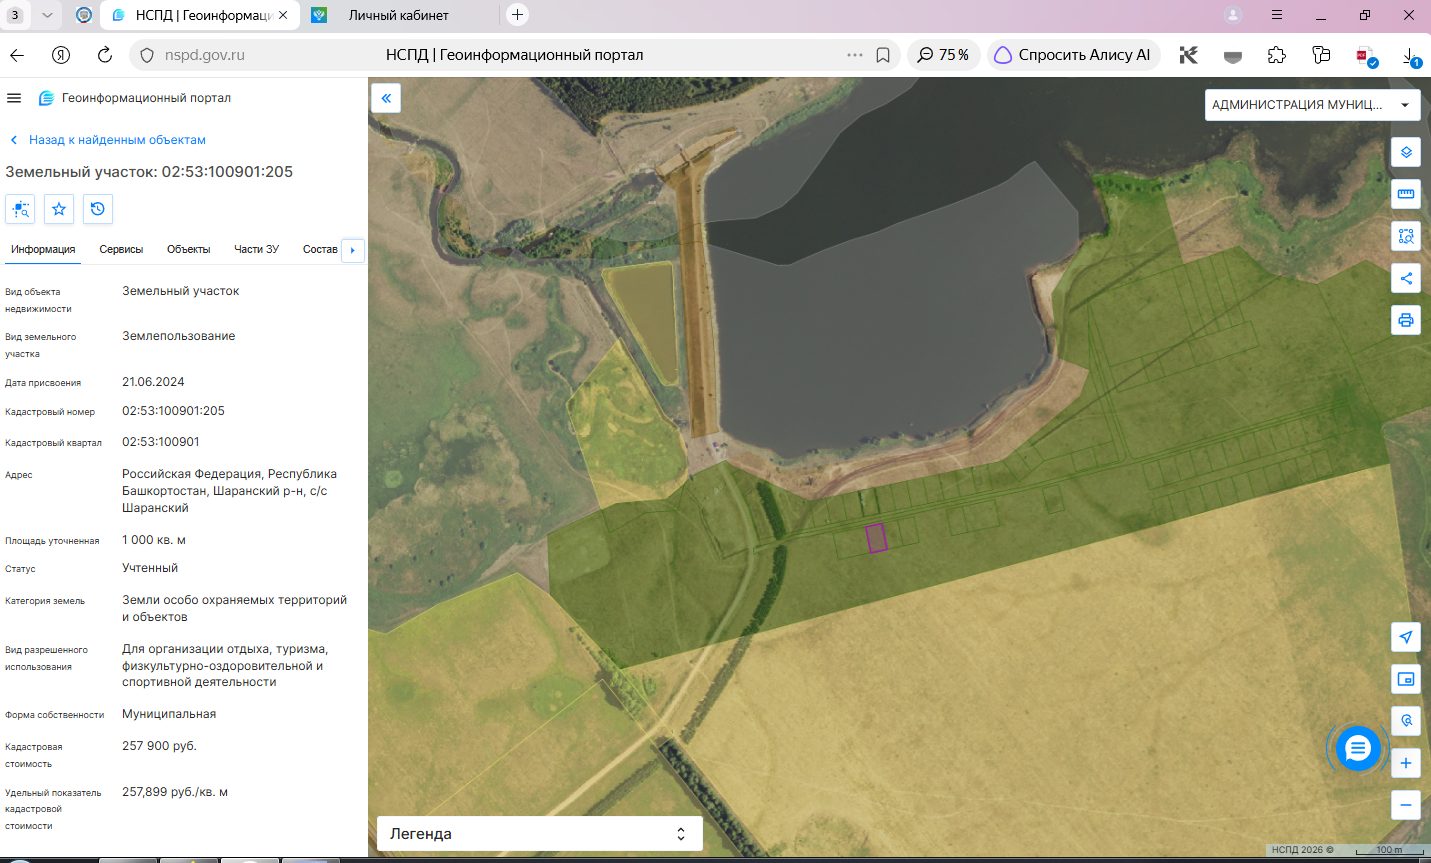The height and width of the screenshot is (863, 1431).
Task: Reload the page in browser toolbar
Action: (105, 55)
